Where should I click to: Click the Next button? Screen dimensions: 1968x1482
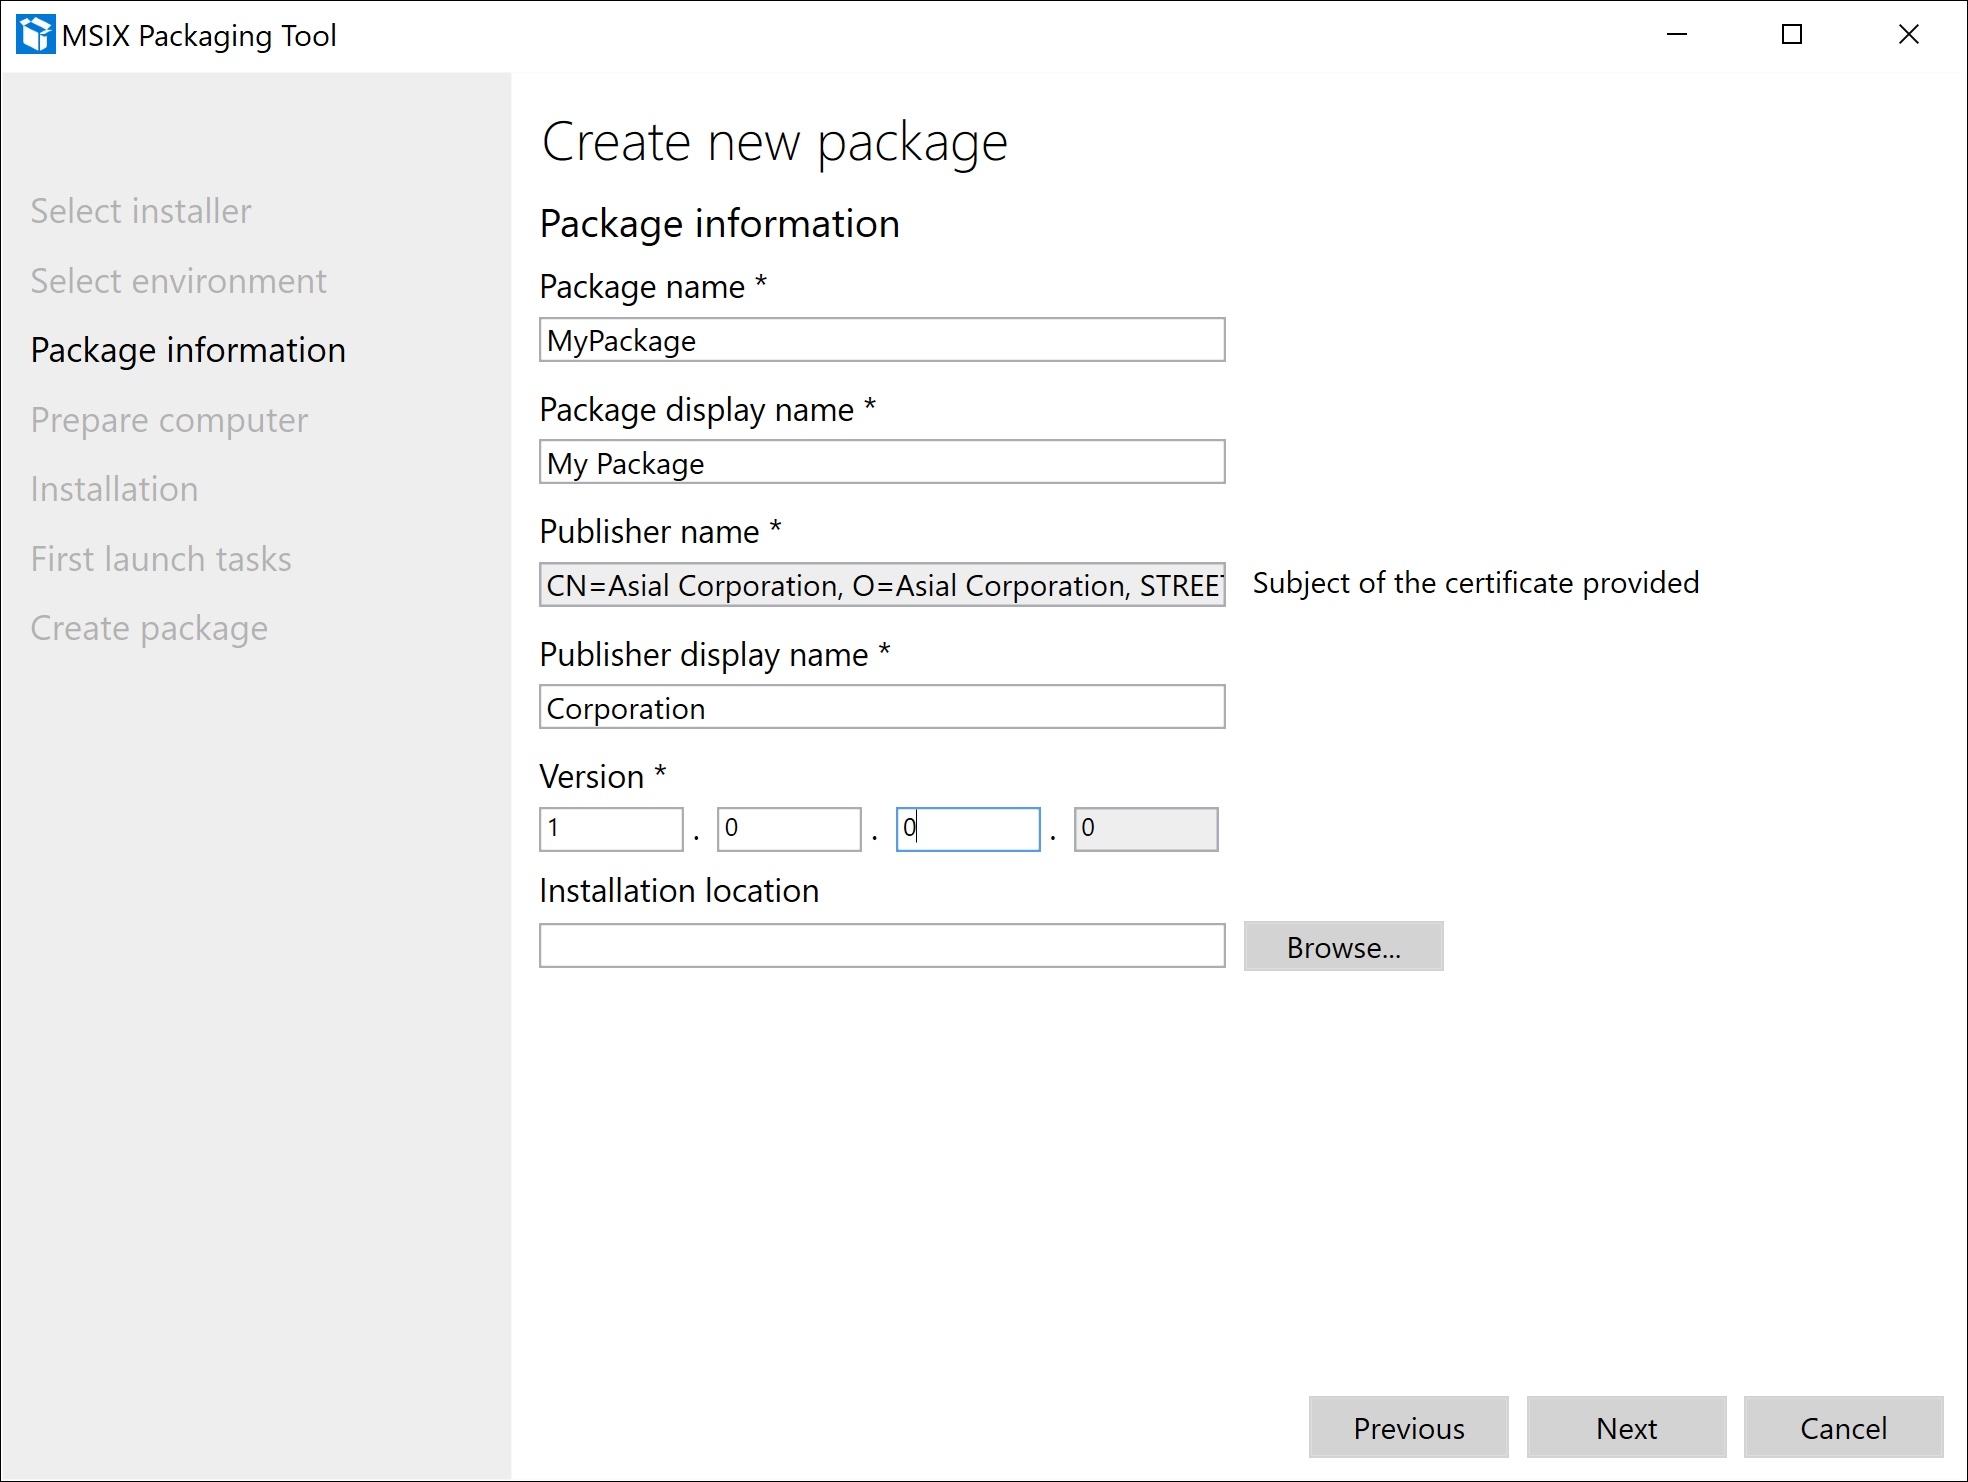tap(1626, 1428)
